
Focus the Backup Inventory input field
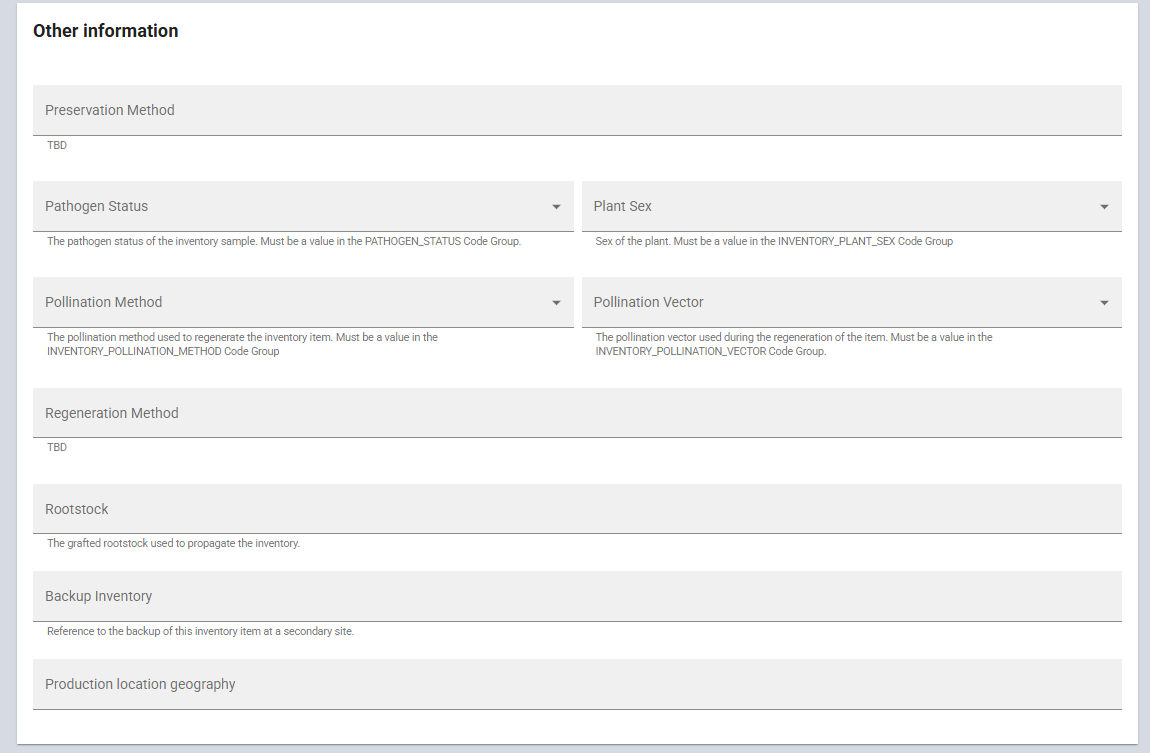coord(577,596)
